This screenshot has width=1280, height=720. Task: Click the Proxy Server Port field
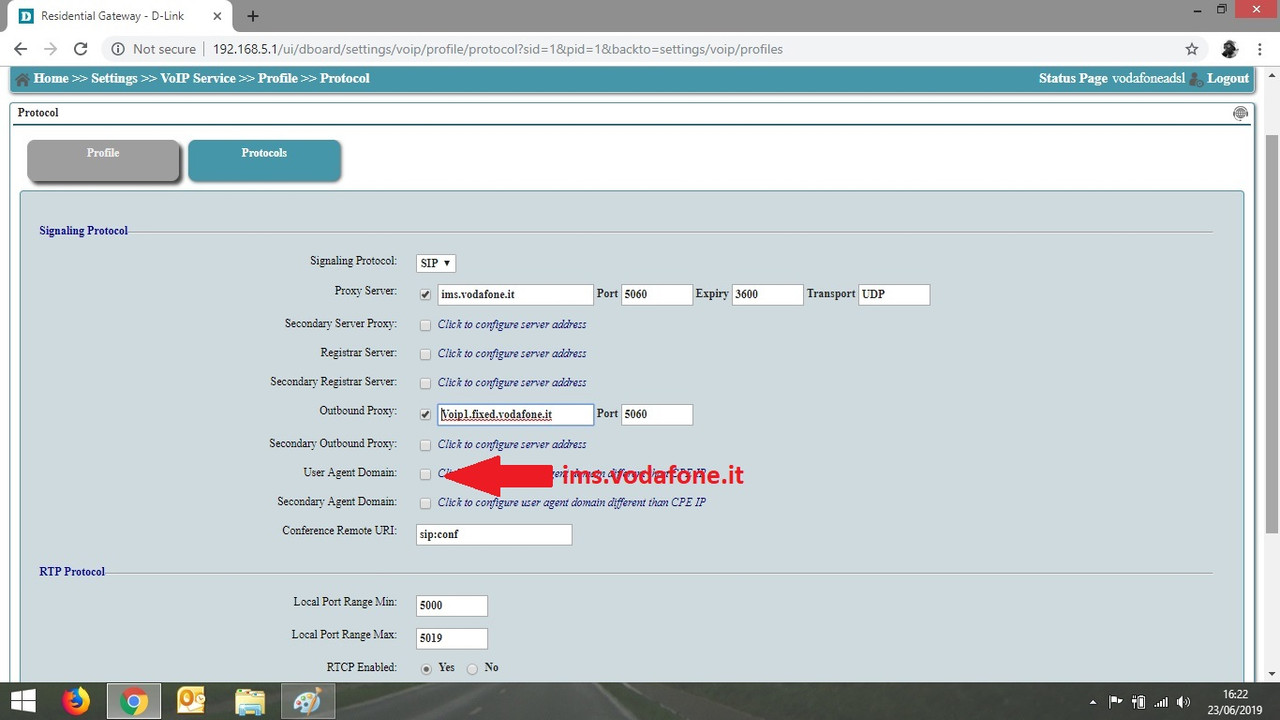click(657, 295)
